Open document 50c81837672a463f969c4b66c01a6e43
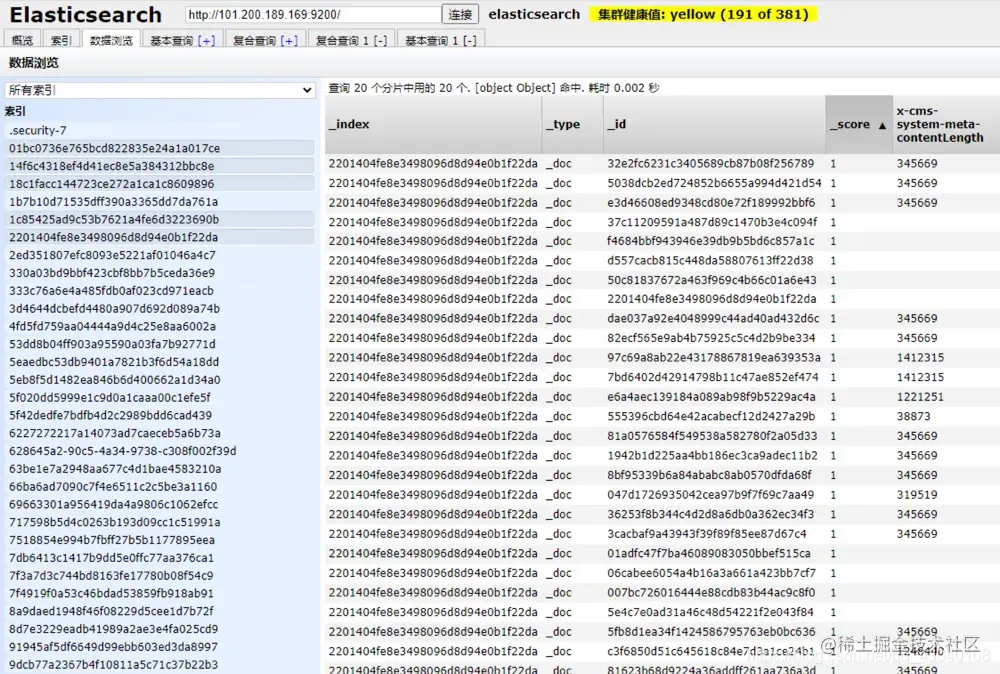1000x674 pixels. (x=712, y=281)
